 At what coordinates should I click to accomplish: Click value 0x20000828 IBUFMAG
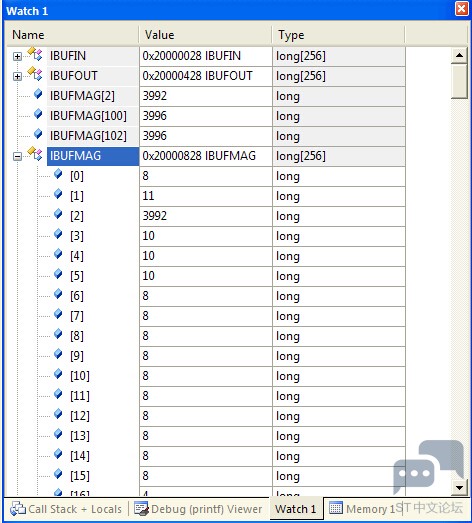coord(205,156)
